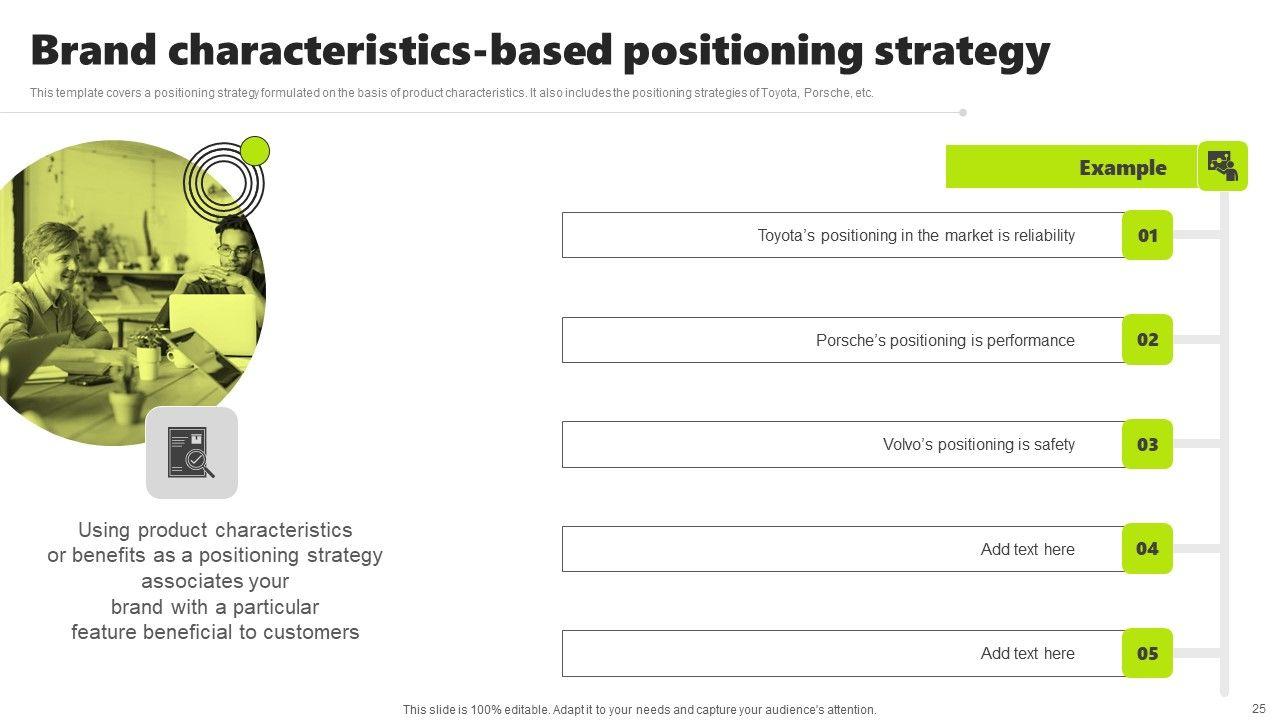Click the template description subtitle text
This screenshot has height=720, width=1280.
click(452, 93)
